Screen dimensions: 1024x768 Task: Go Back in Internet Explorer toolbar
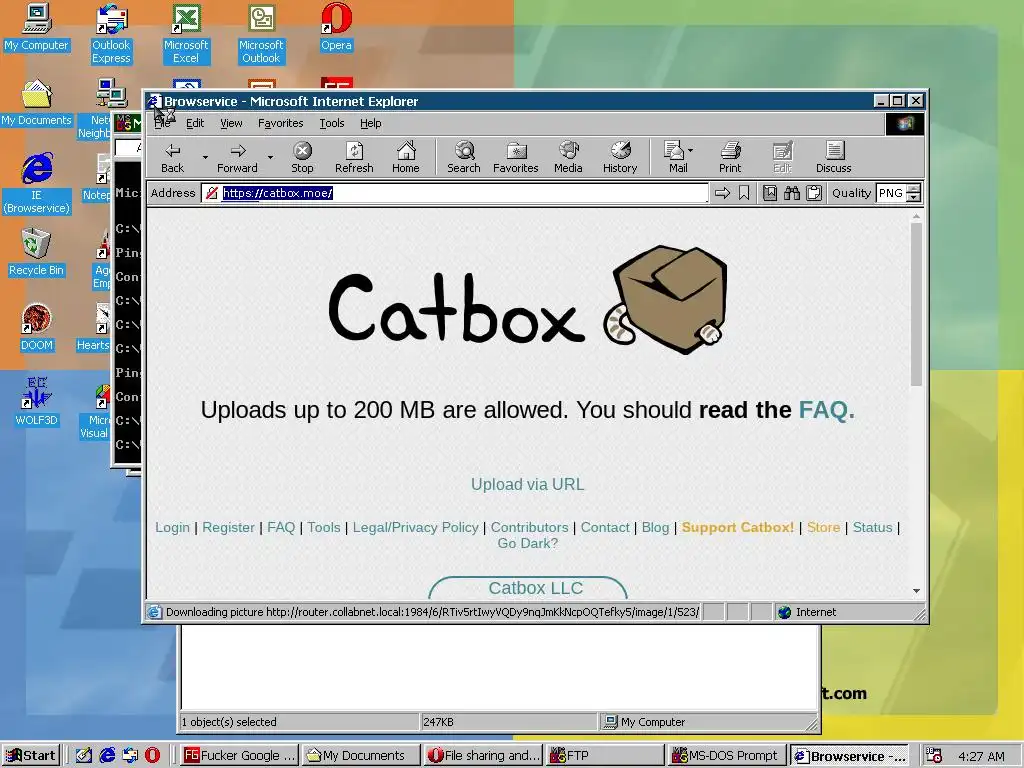tap(172, 158)
